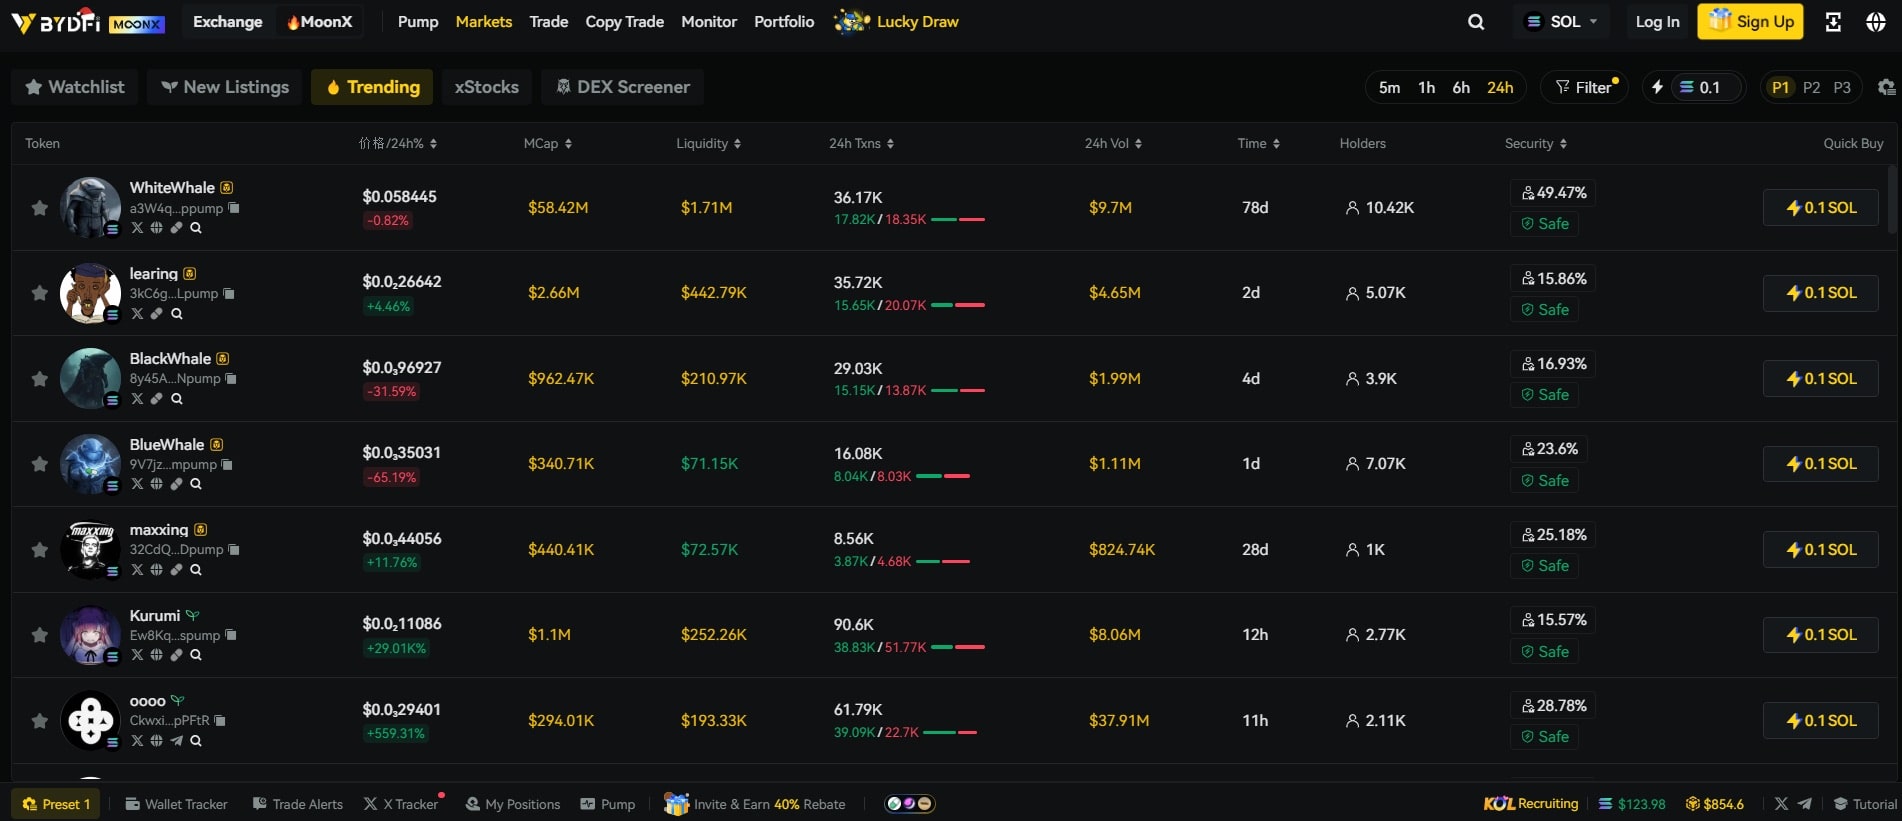Open the X icon in the bottom-right footer
This screenshot has width=1902, height=821.
[1781, 803]
